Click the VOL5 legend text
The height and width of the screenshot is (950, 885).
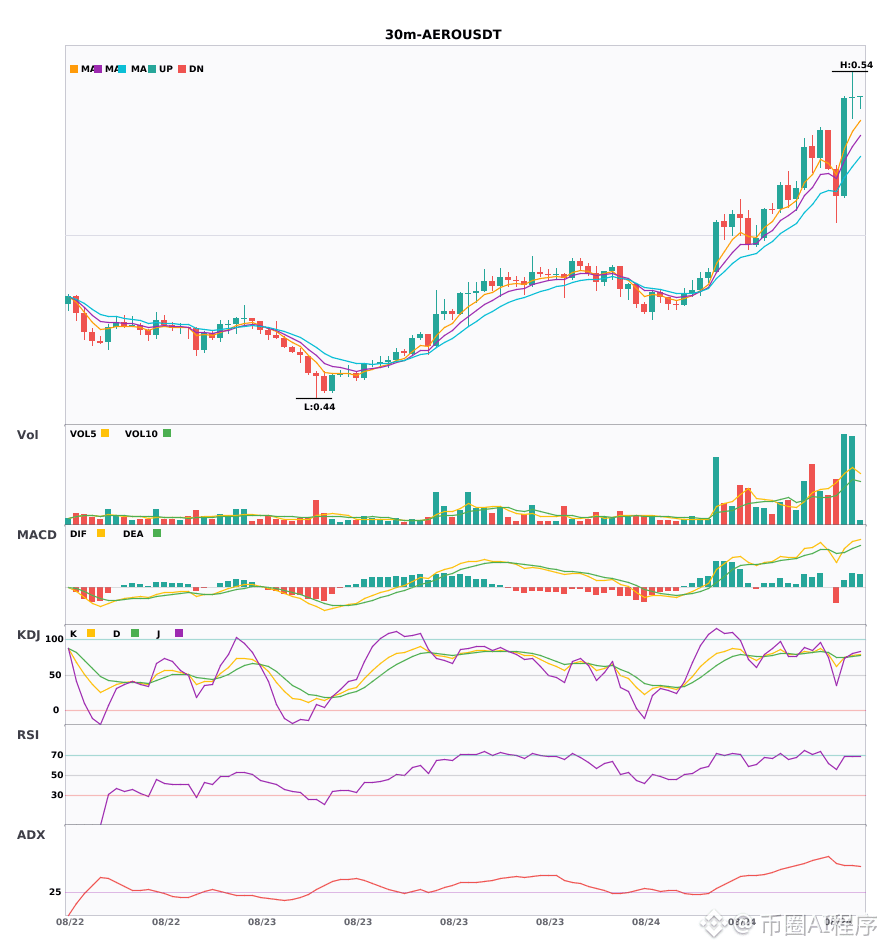[83, 434]
